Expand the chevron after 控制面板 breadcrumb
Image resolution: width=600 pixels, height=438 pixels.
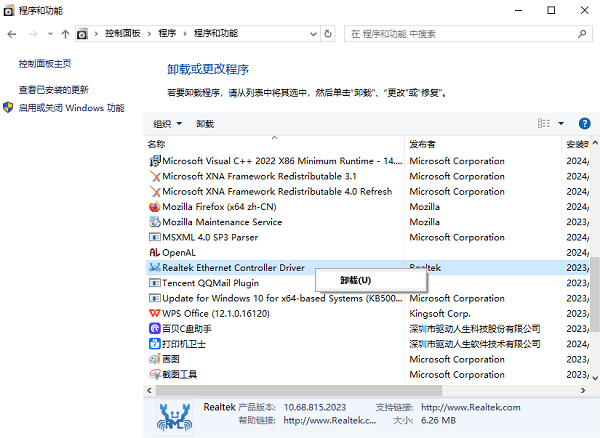tap(149, 34)
